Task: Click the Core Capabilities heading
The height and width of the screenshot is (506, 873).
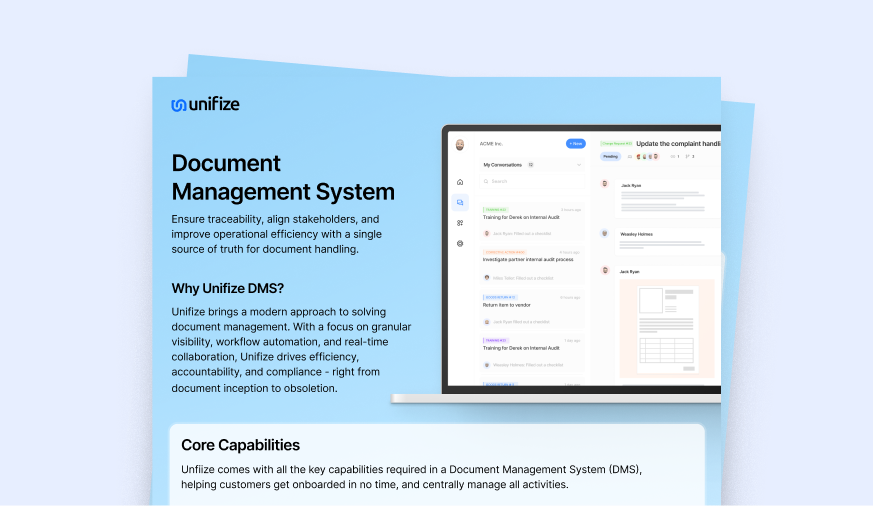Action: tap(241, 445)
